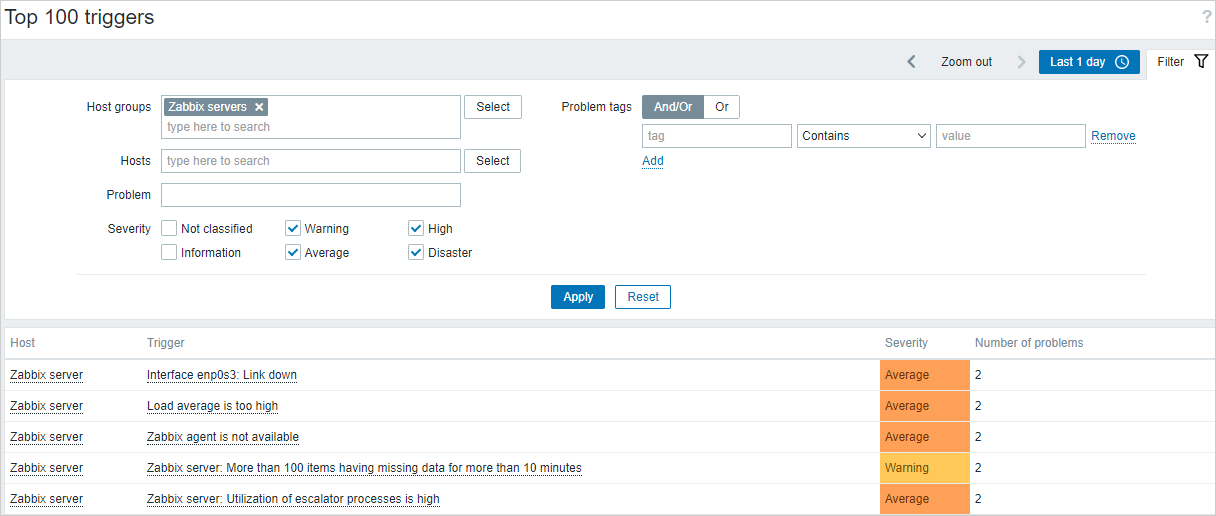Click Average severity in agent not available row
The width and height of the screenshot is (1216, 516).
coord(925,437)
